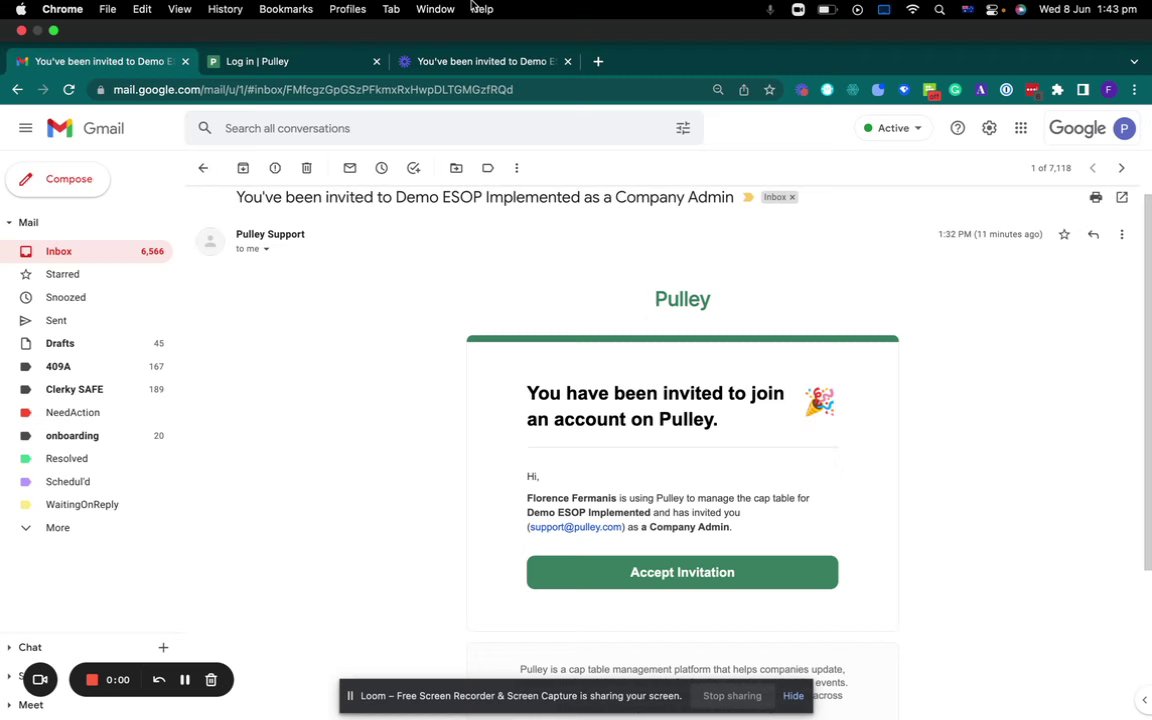Snooze this email using the clock icon
This screenshot has height=720, width=1152.
click(381, 168)
